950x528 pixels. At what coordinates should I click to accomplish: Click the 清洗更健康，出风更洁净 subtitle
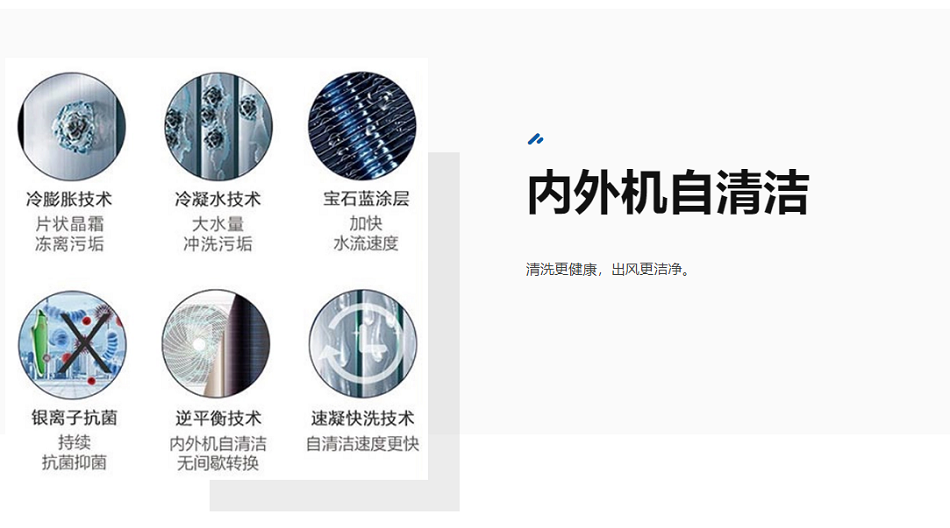(608, 269)
